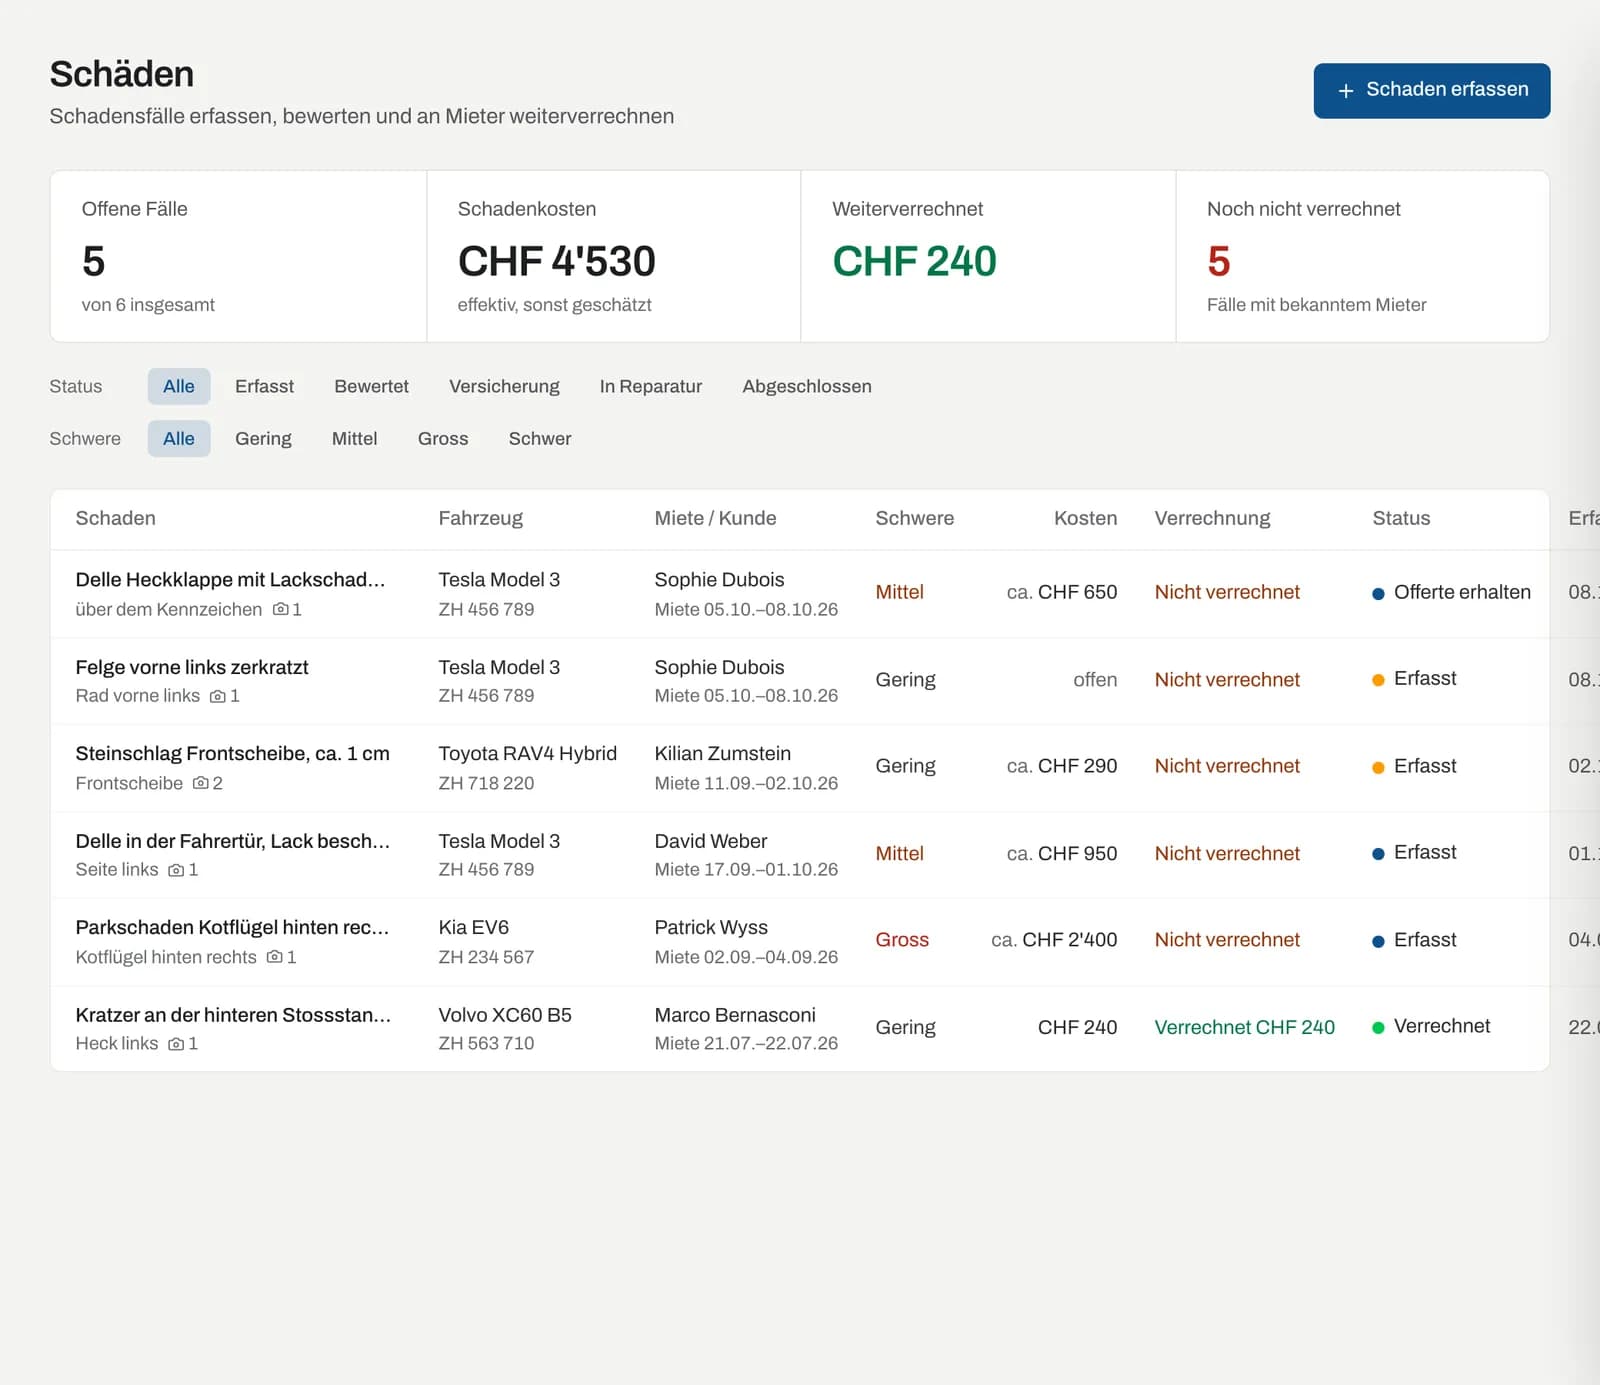The width and height of the screenshot is (1600, 1385).
Task: Open damage Delle Heckklappe mit Lackschad…
Action: tap(230, 580)
